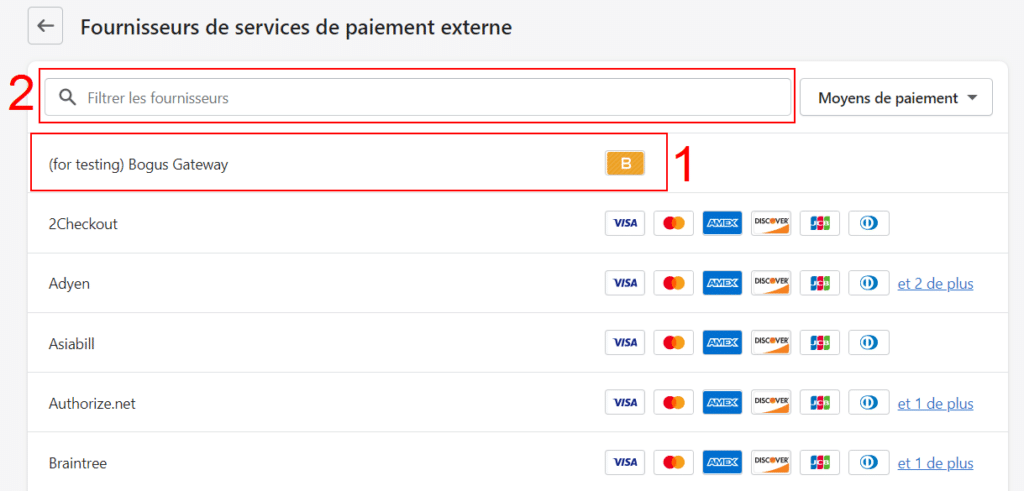Show Adyen's "et 2 de plus" methods

point(935,283)
